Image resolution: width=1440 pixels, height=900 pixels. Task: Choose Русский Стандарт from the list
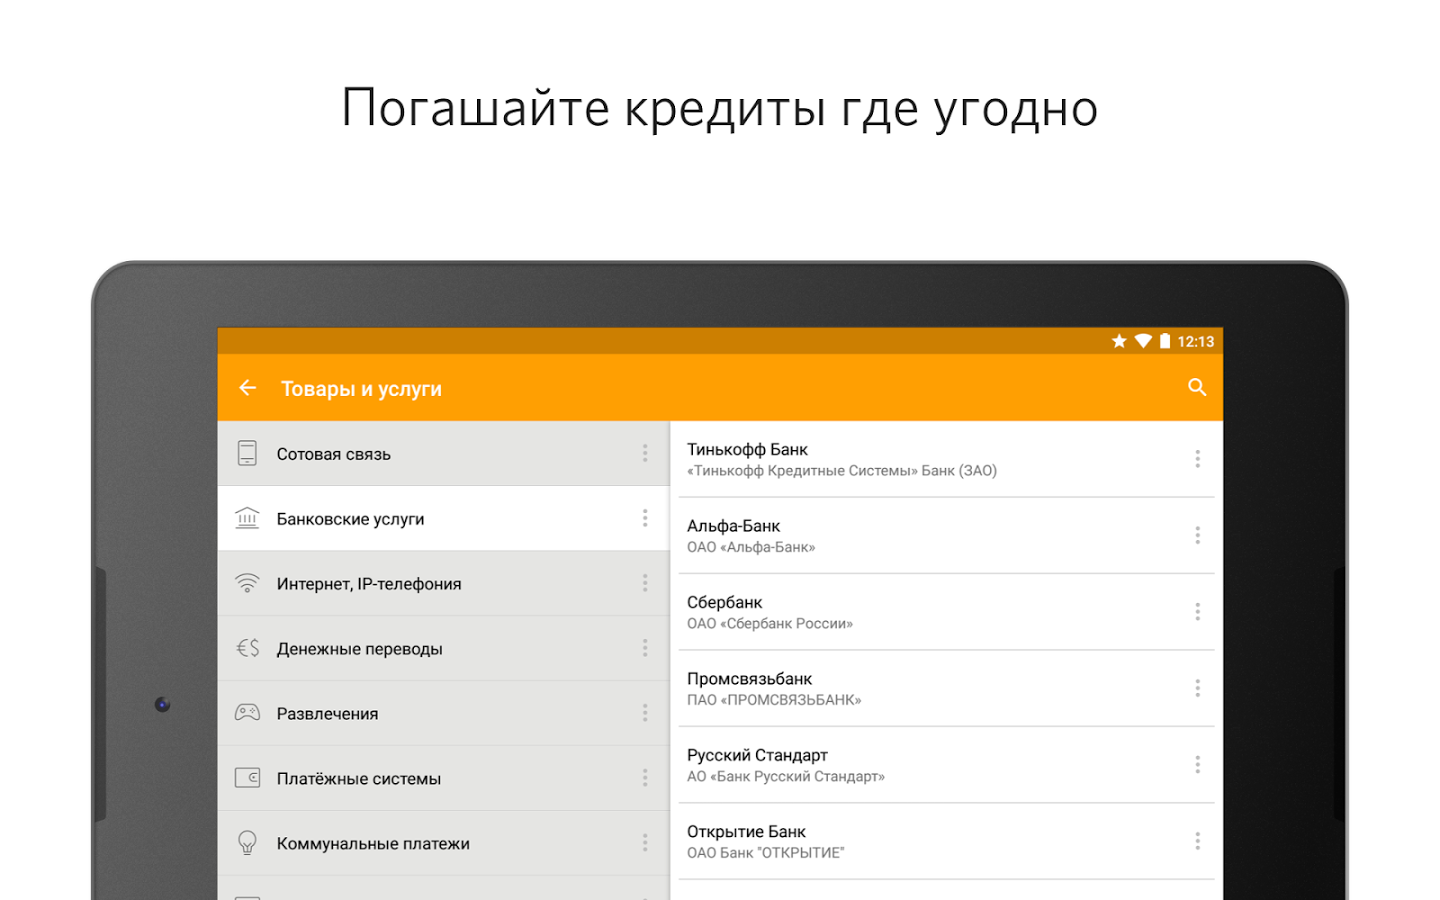coord(946,765)
